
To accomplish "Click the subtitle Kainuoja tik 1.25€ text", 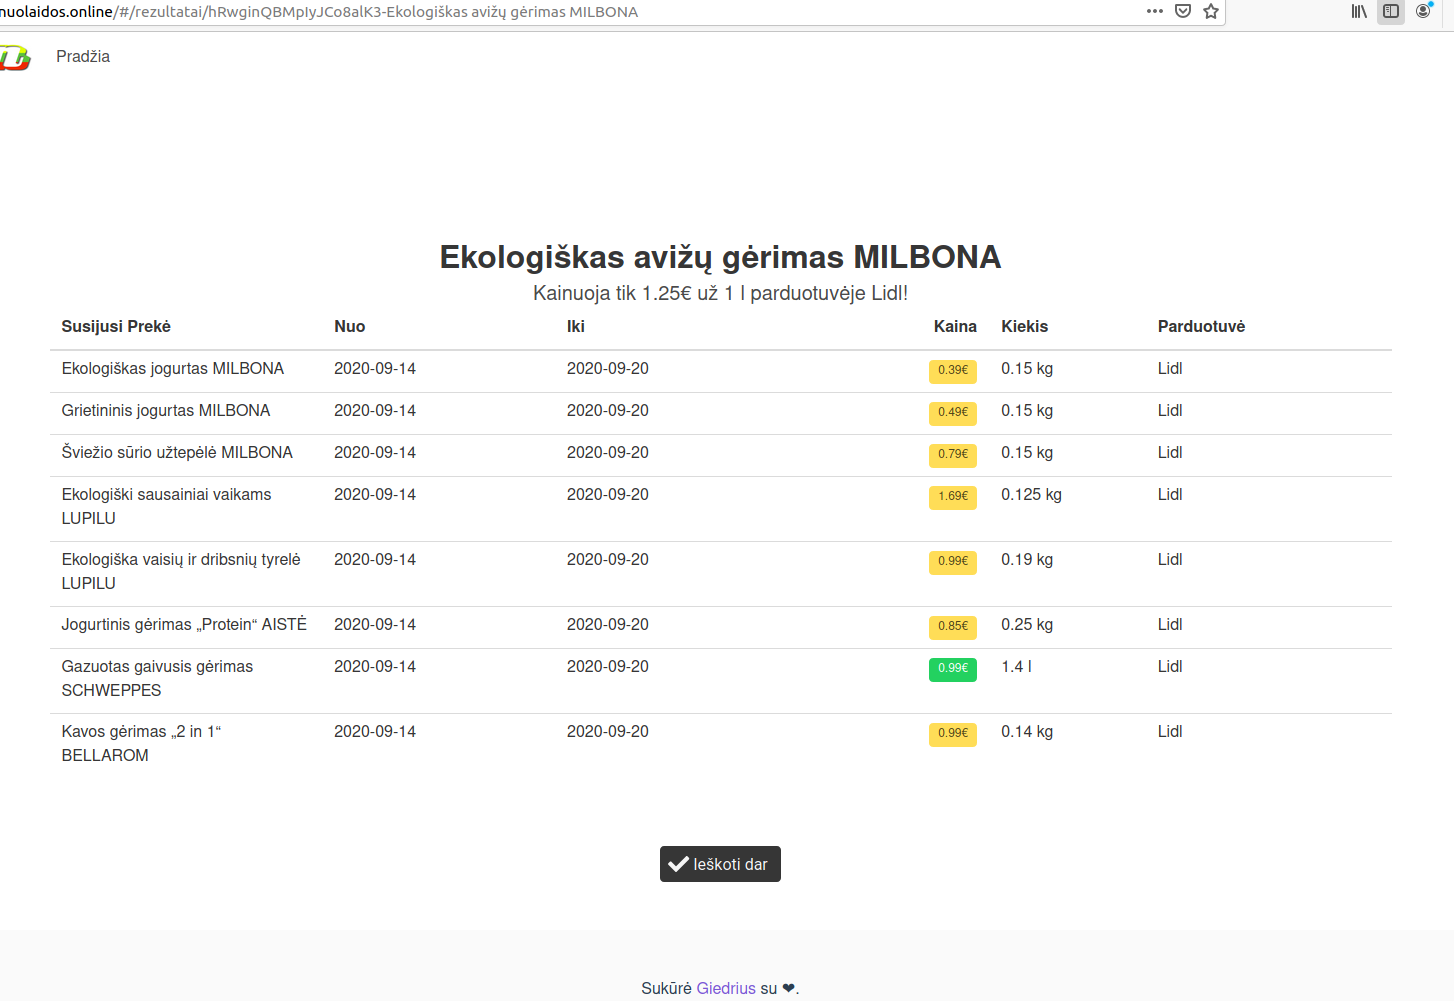I will point(720,293).
